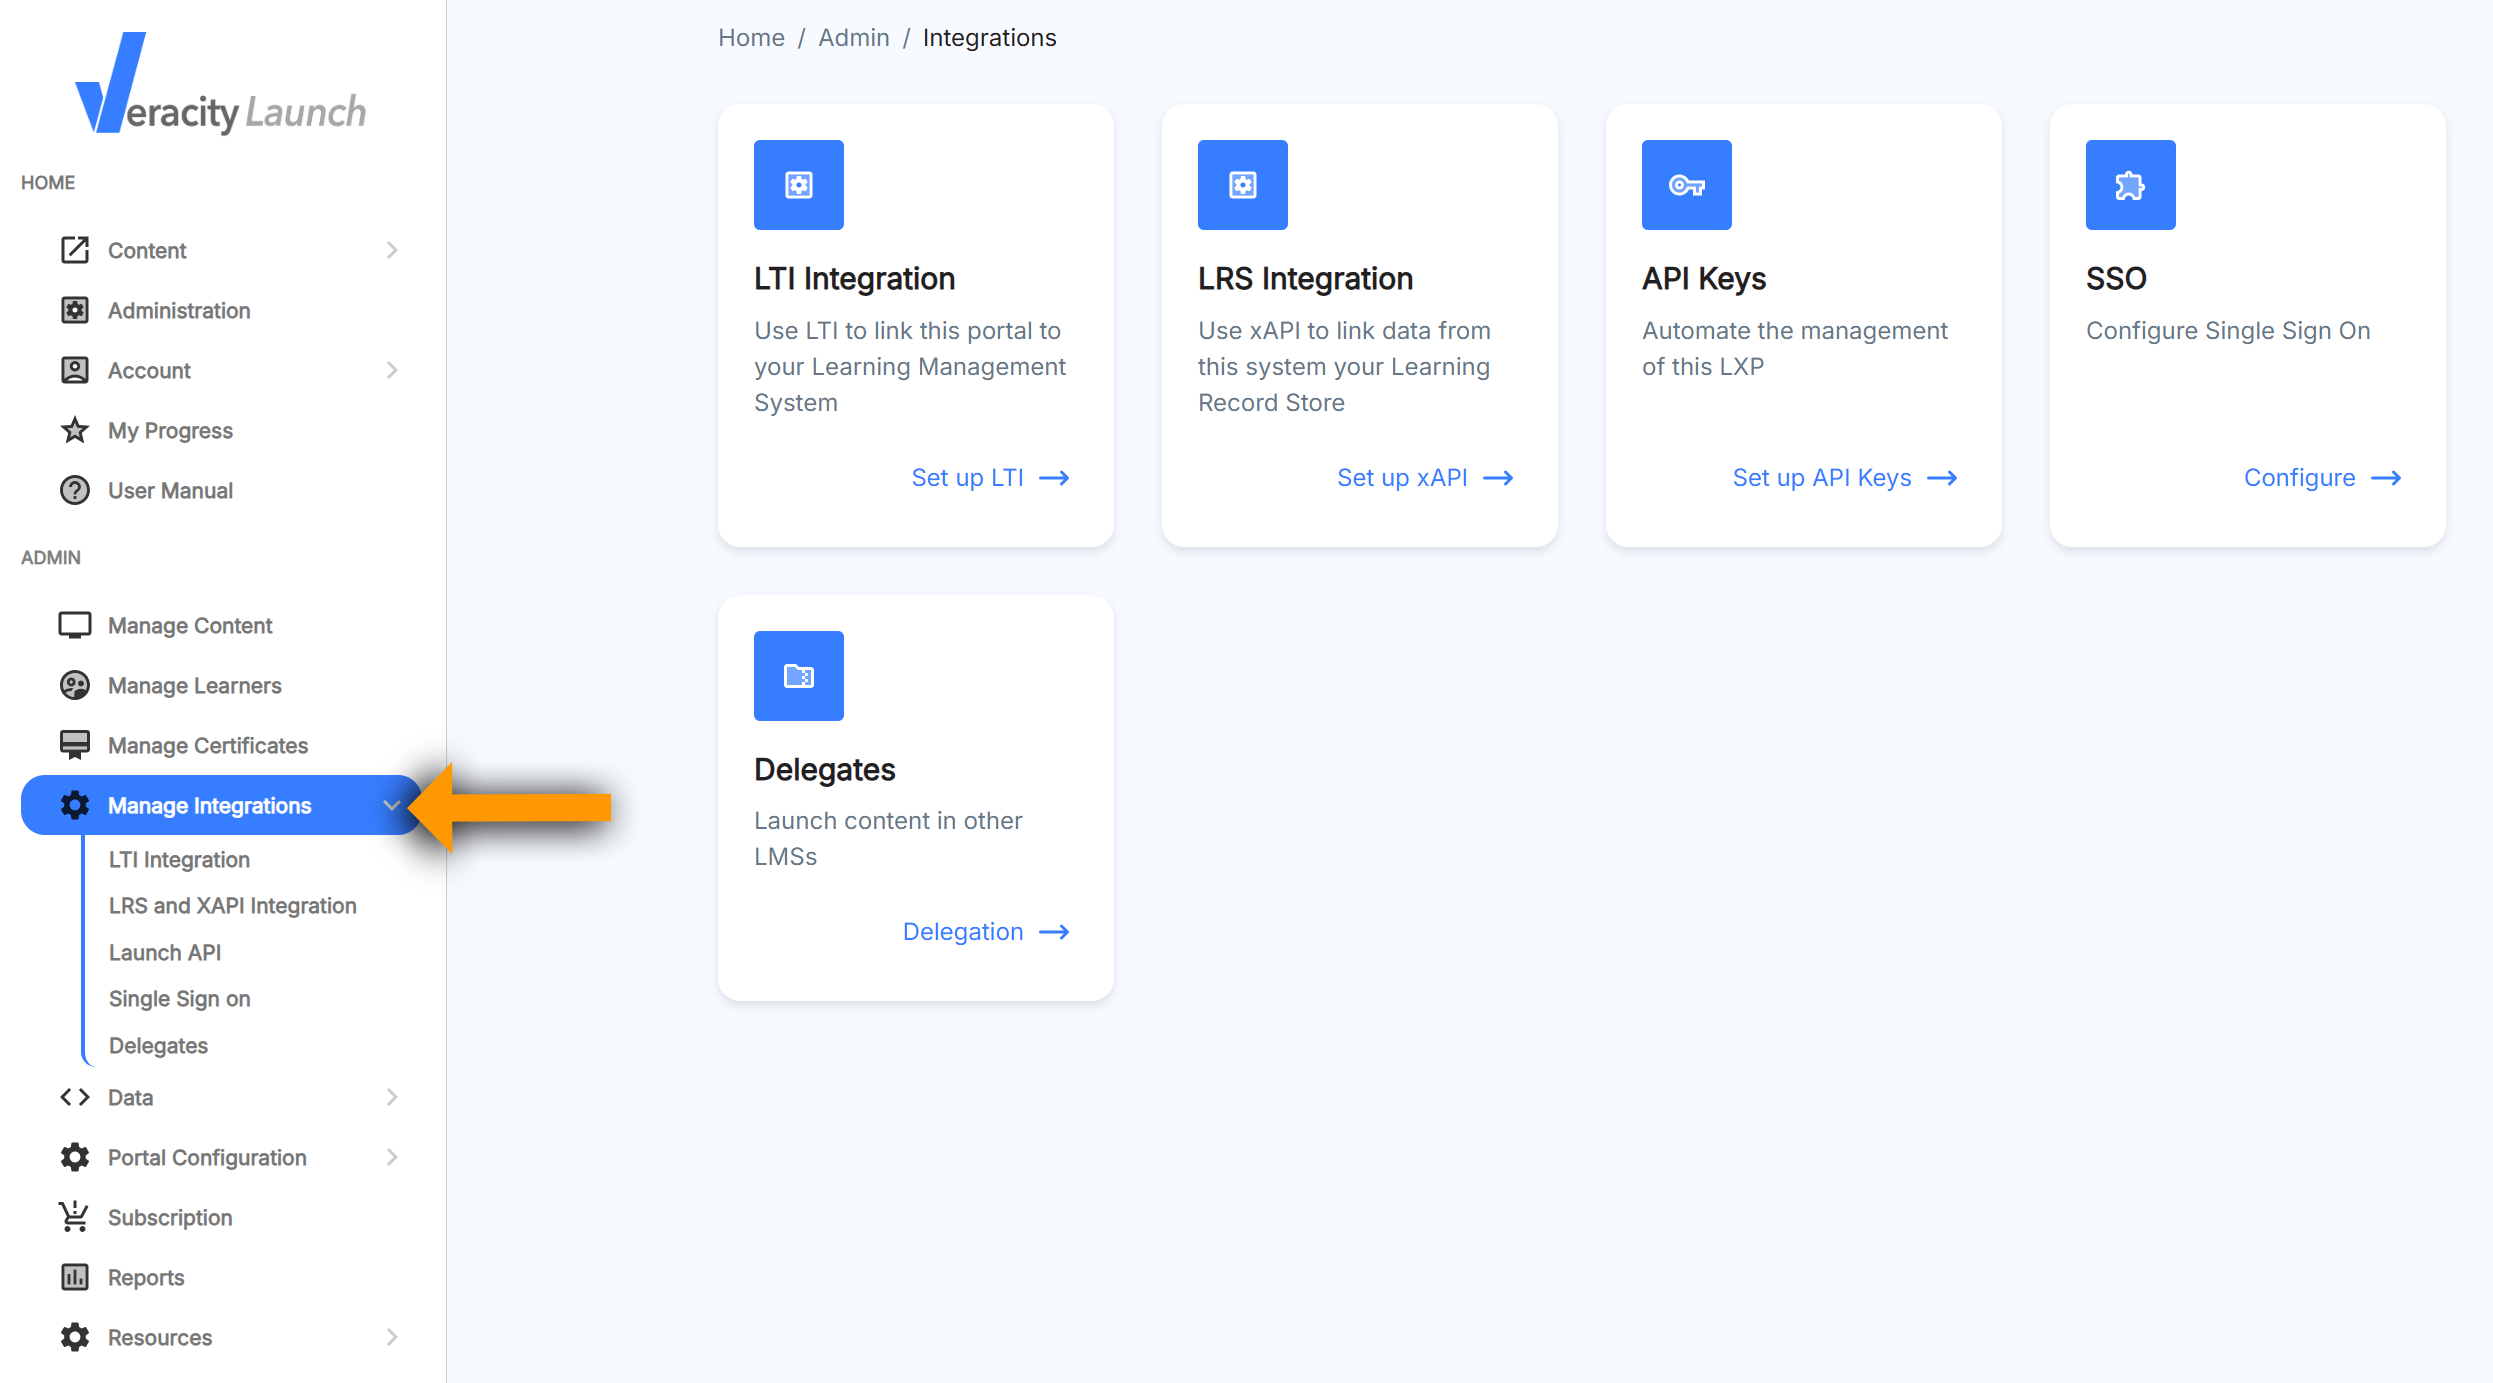The height and width of the screenshot is (1383, 2493).
Task: Open LRS and XAPI Integration submenu item
Action: tap(232, 906)
